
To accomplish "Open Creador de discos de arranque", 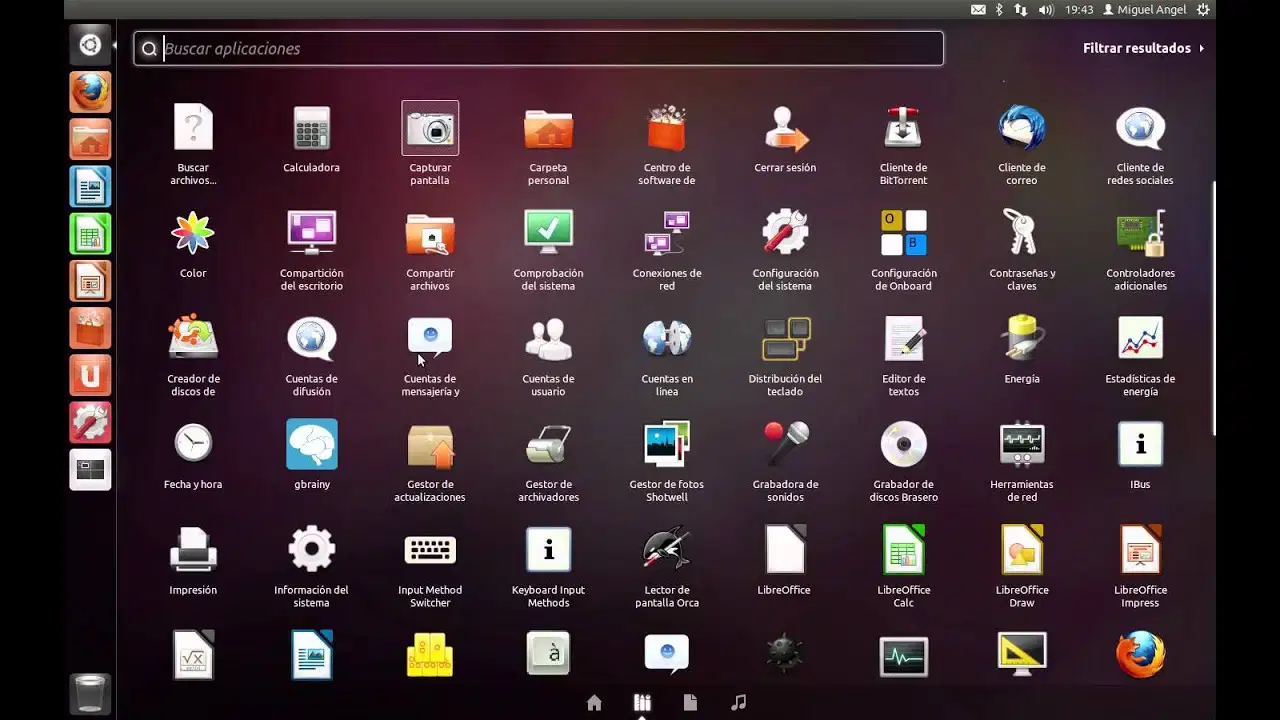I will coord(193,339).
